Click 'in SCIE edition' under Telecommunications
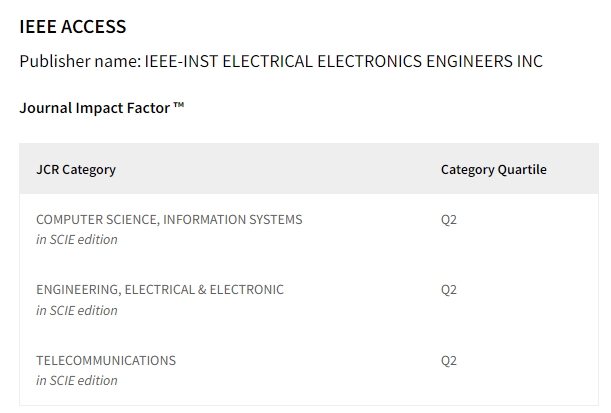This screenshot has height=413, width=611. pyautogui.click(x=77, y=381)
